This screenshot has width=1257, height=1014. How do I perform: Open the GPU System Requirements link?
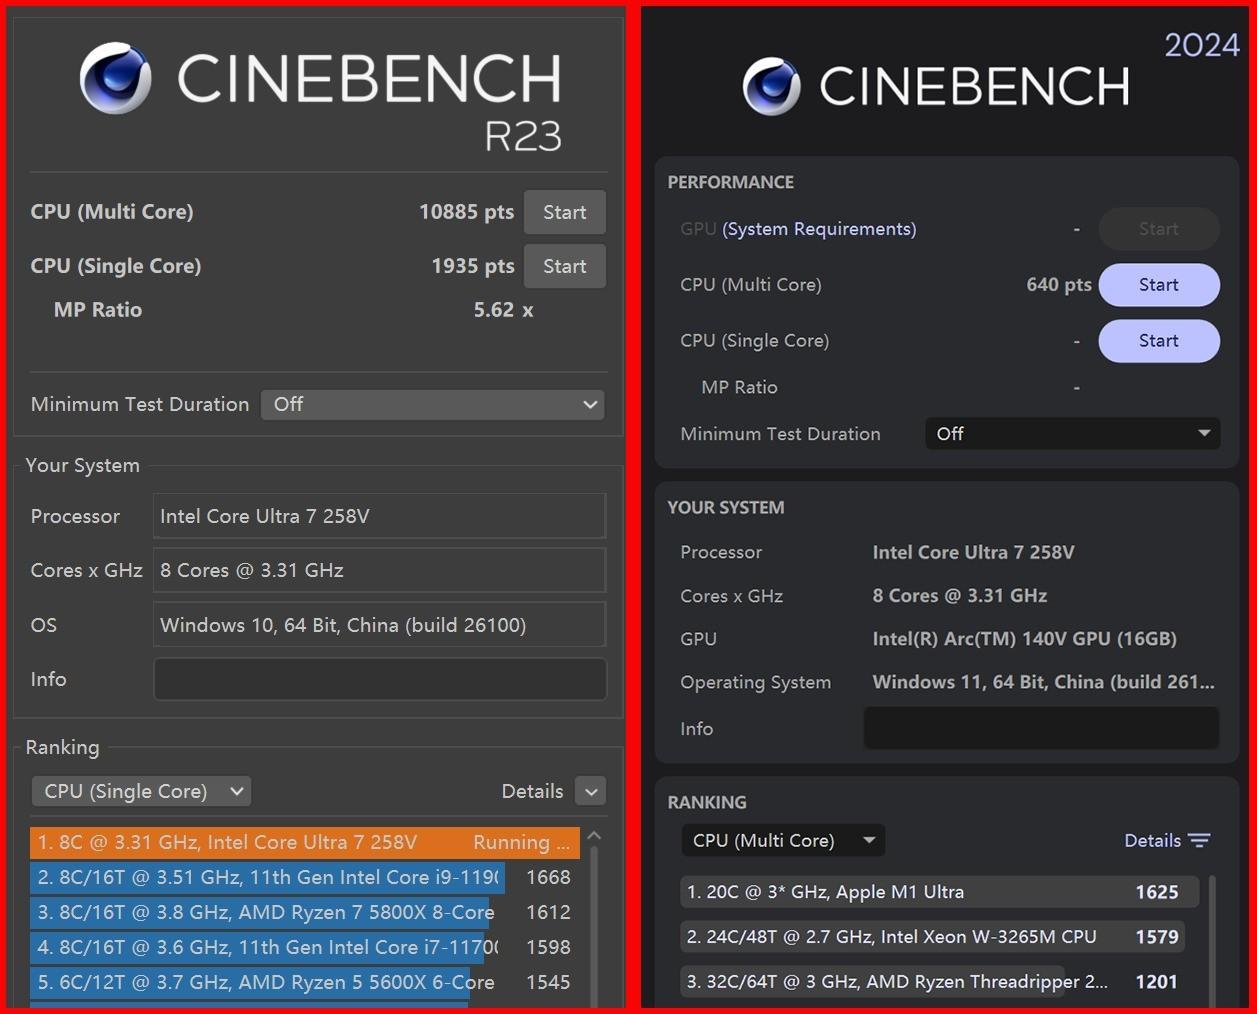tap(819, 229)
